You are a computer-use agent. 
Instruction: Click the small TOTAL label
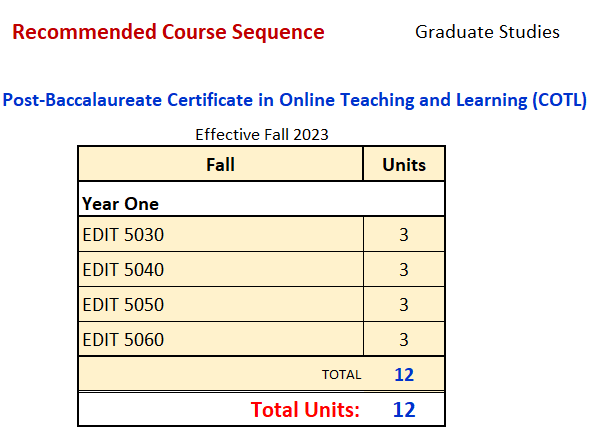341,375
